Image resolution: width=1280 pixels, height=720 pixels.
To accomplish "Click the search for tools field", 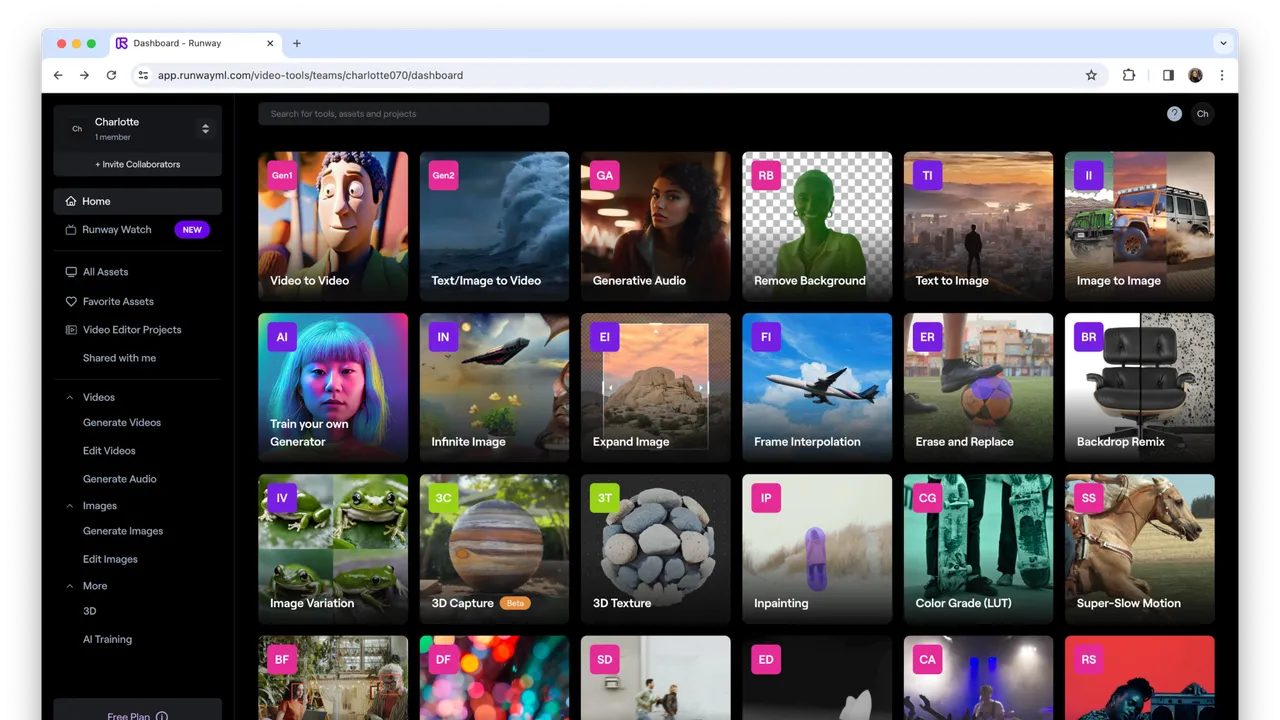I will (x=404, y=114).
